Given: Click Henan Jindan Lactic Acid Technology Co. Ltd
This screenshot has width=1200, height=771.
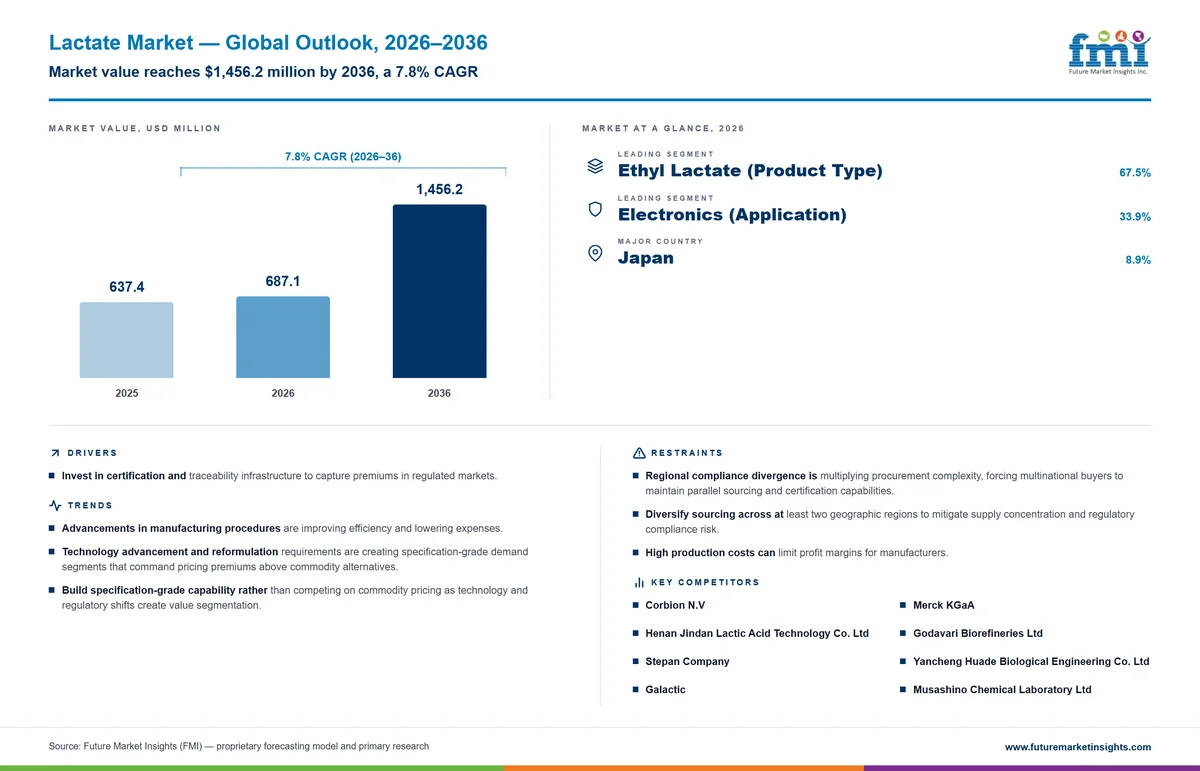Looking at the screenshot, I should pyautogui.click(x=757, y=633).
